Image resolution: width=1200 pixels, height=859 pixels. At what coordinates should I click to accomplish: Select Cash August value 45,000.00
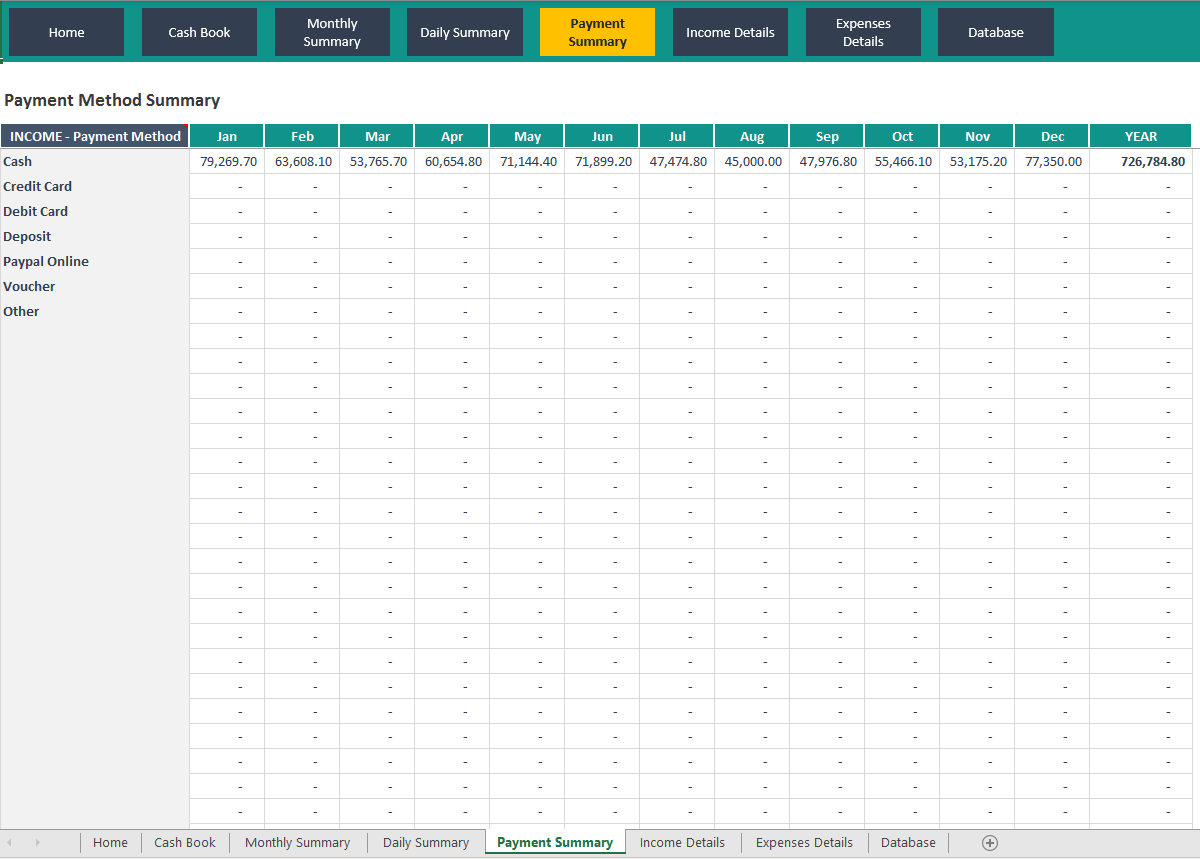coord(752,161)
